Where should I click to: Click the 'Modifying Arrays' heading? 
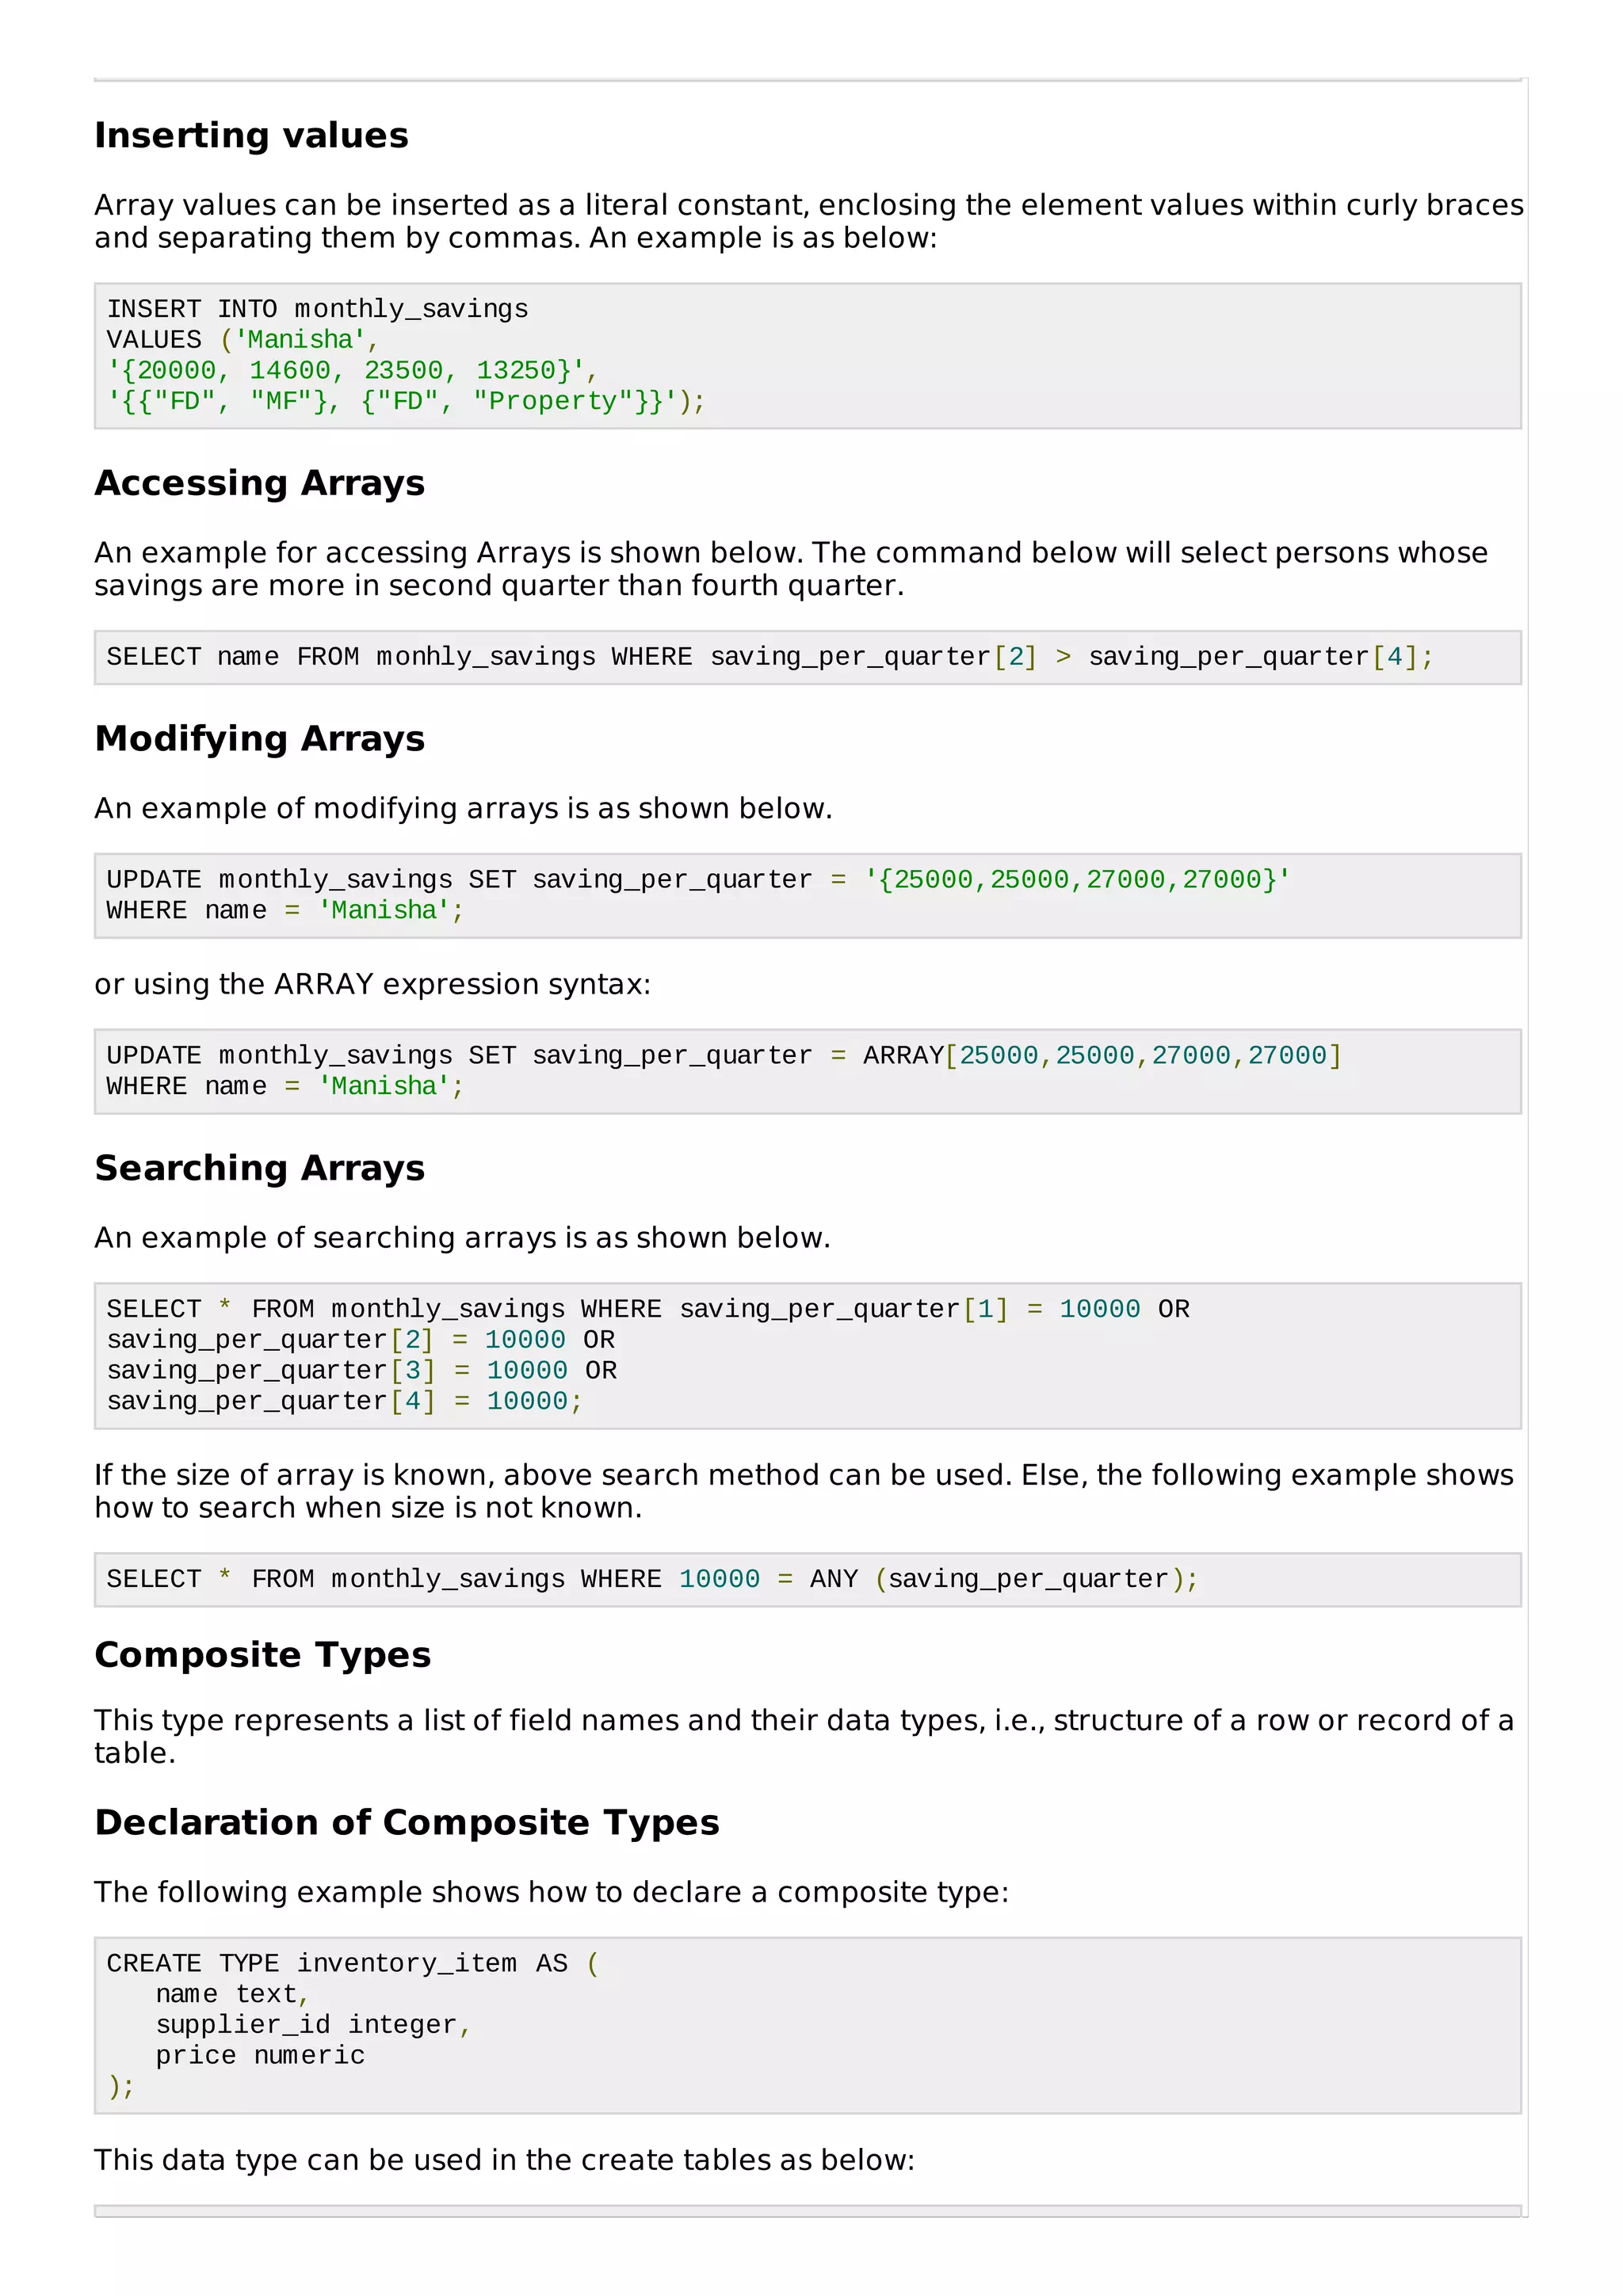pyautogui.click(x=259, y=738)
